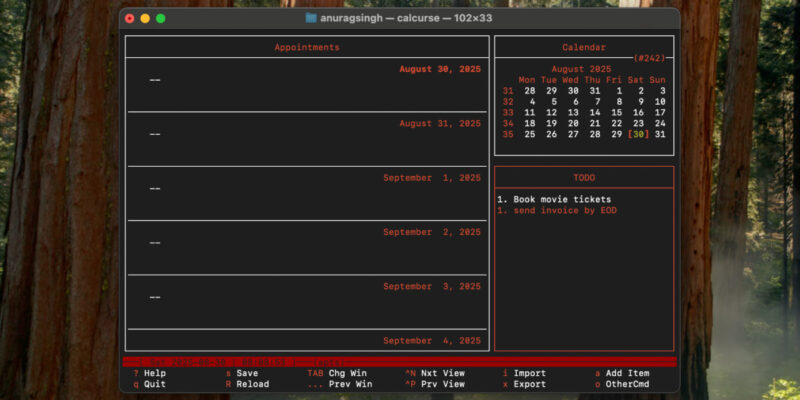
Task: Click the September 3, 2025 heading
Action: click(432, 287)
